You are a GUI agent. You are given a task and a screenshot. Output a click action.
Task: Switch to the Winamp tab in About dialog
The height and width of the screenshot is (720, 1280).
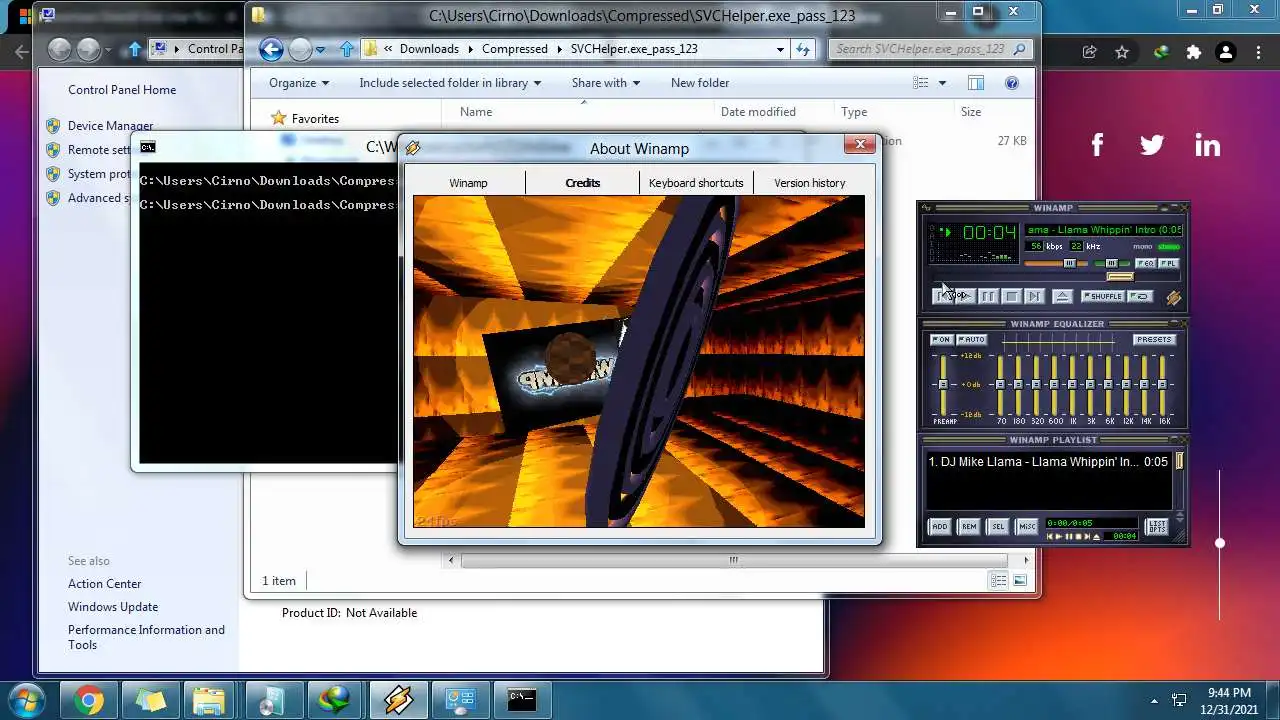pyautogui.click(x=468, y=183)
